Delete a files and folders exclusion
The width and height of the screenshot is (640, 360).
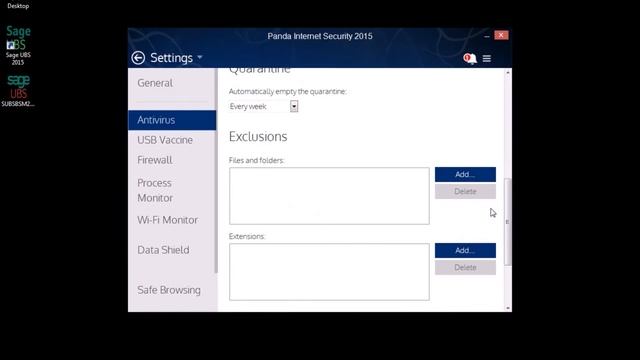465,191
